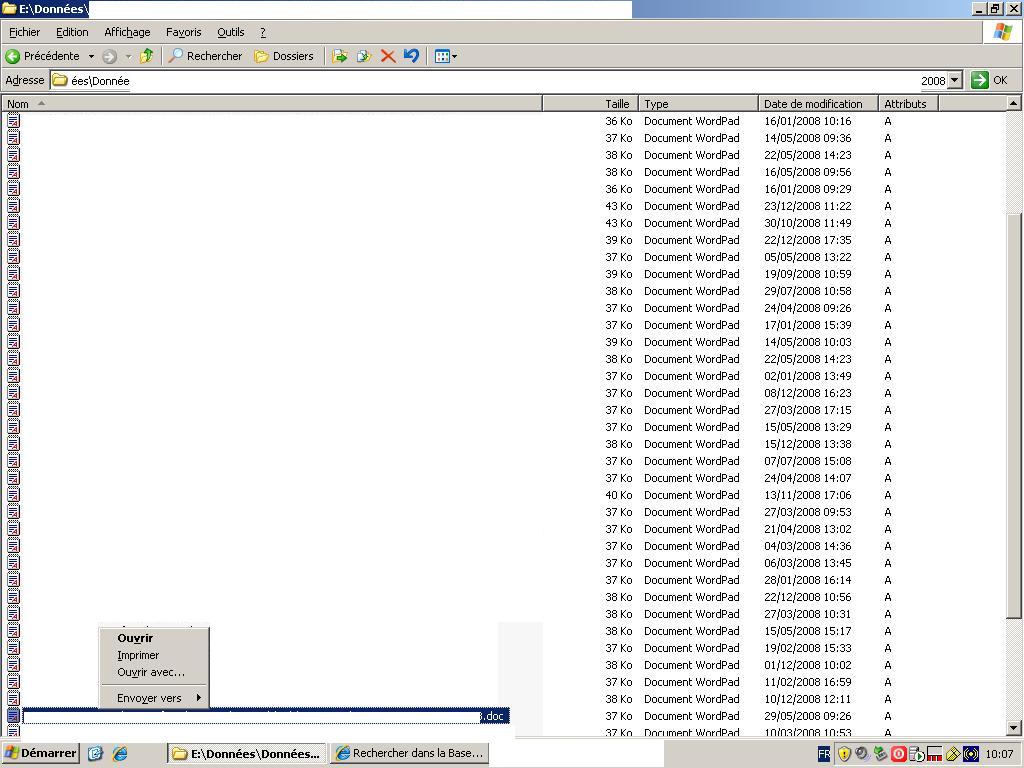Viewport: 1024px width, 768px height.
Task: Go up one folder level
Action: pos(147,56)
